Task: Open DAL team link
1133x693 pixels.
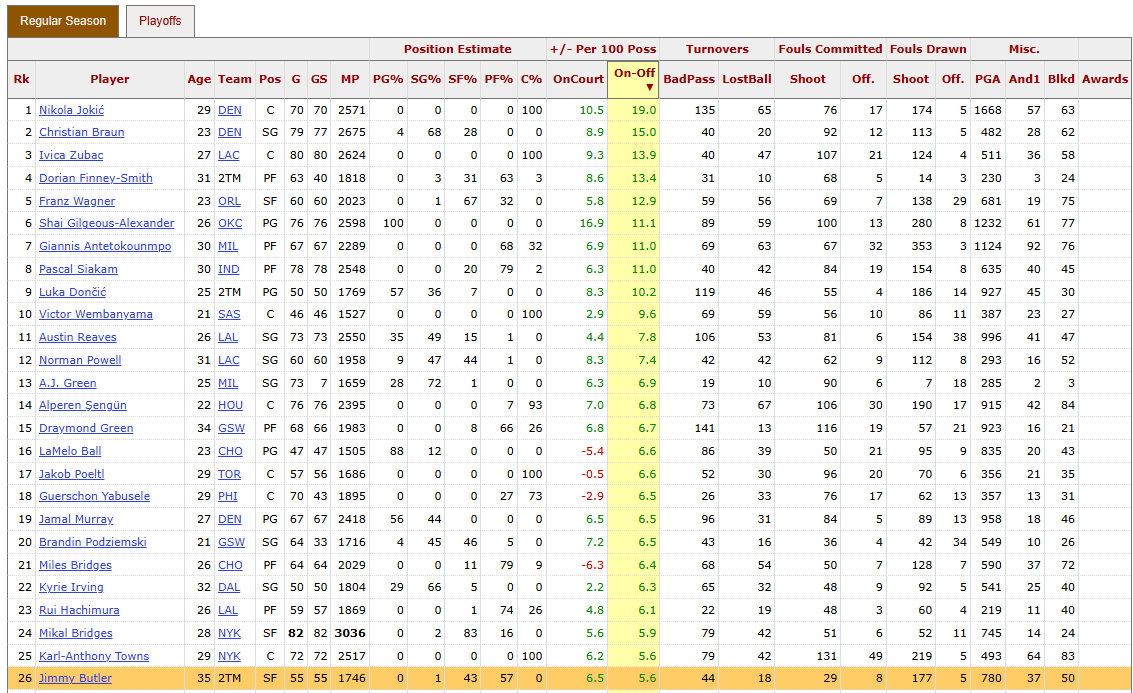Action: (x=229, y=587)
